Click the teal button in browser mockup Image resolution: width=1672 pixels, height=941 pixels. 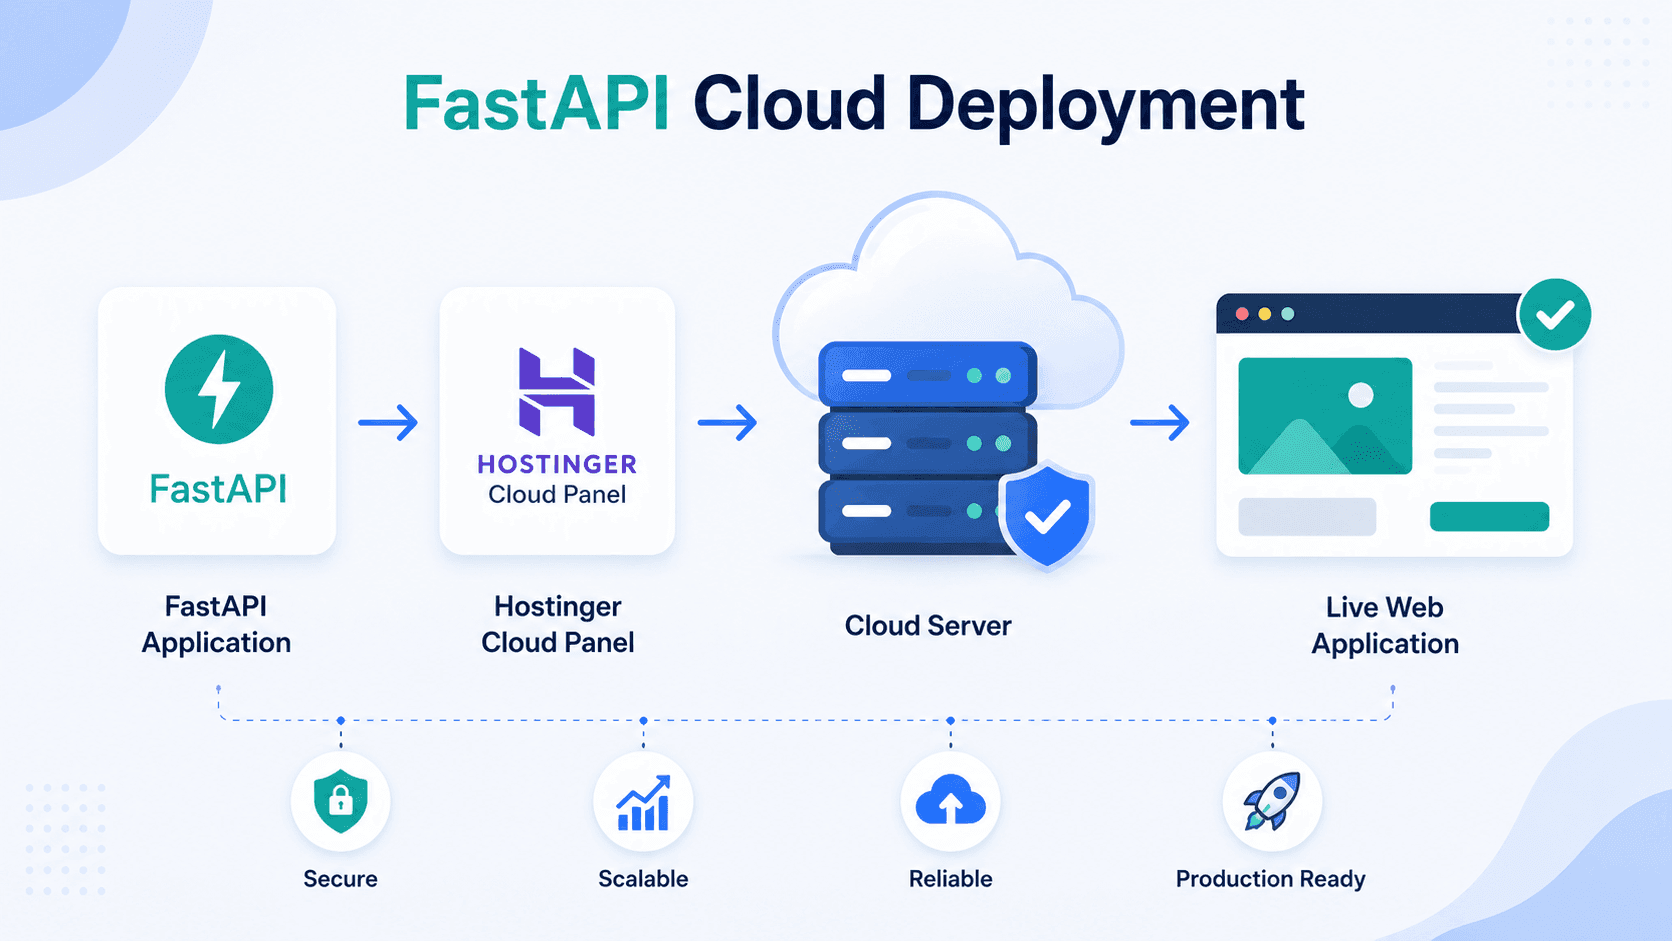(1489, 517)
